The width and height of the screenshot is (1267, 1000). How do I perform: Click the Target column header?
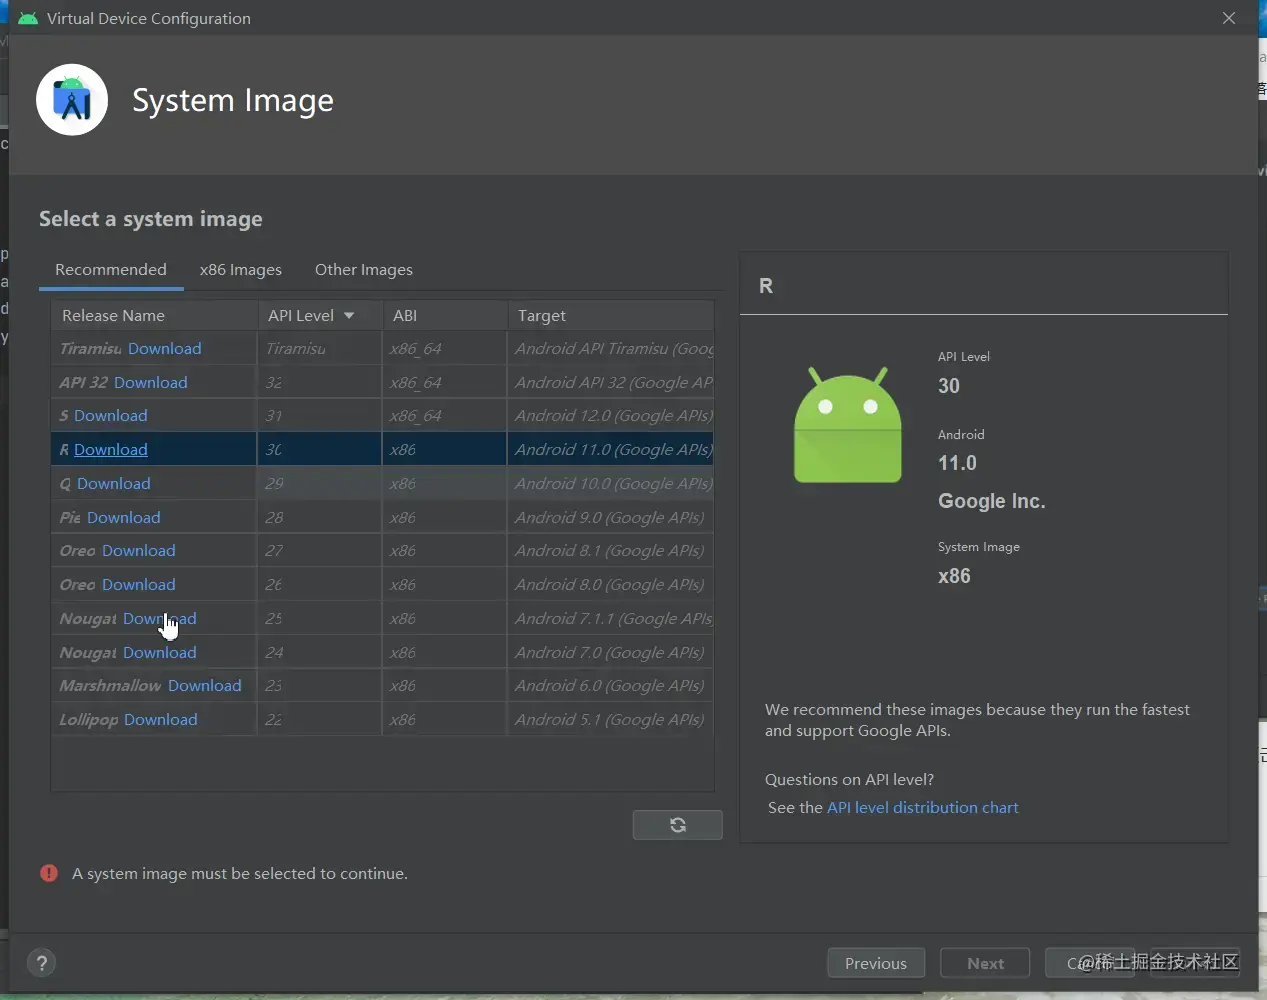coord(611,315)
